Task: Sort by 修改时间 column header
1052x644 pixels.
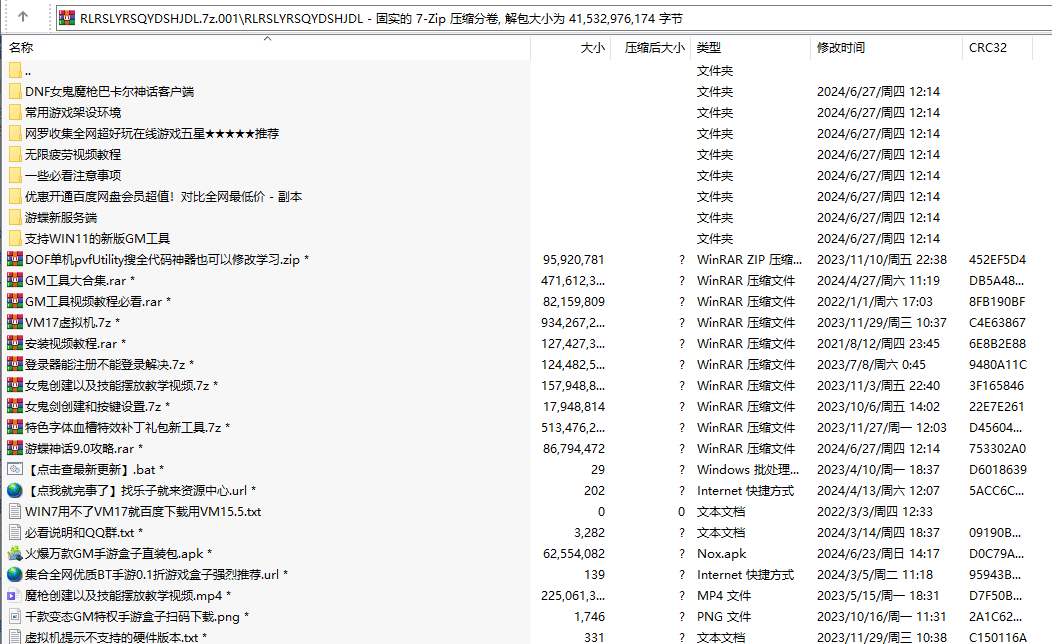Action: [840, 48]
